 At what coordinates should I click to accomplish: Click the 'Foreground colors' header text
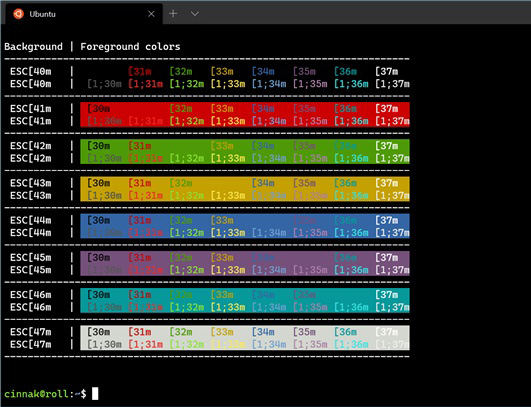[x=130, y=47]
